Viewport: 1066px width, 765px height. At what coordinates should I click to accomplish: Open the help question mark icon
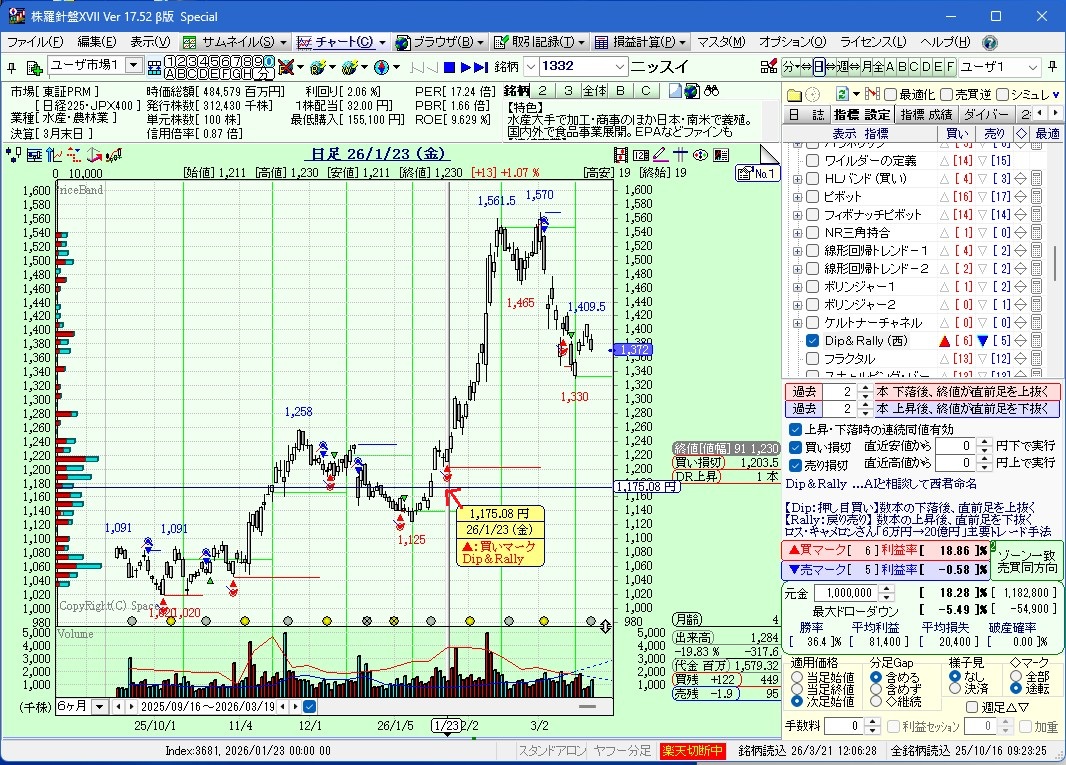[x=989, y=42]
